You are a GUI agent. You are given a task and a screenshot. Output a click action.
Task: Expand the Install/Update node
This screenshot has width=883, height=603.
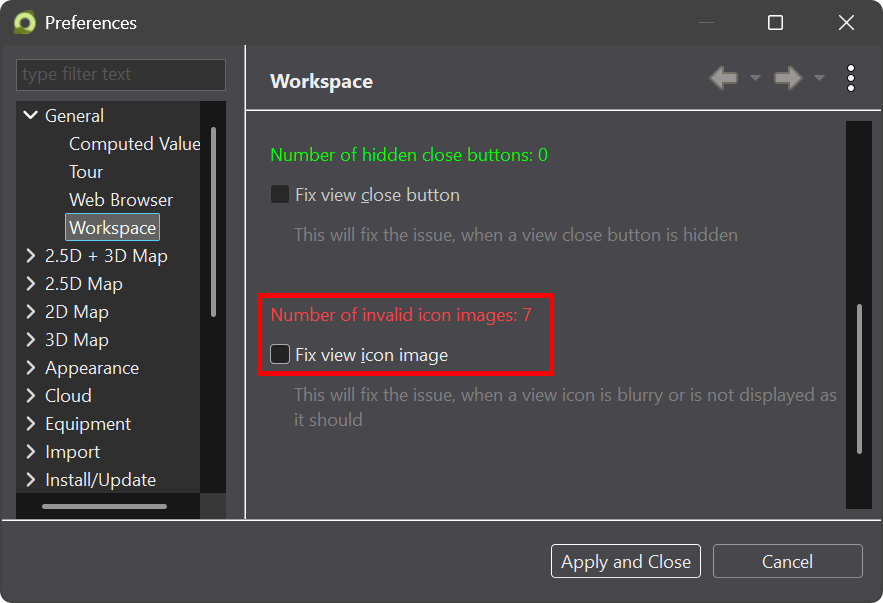tap(30, 480)
